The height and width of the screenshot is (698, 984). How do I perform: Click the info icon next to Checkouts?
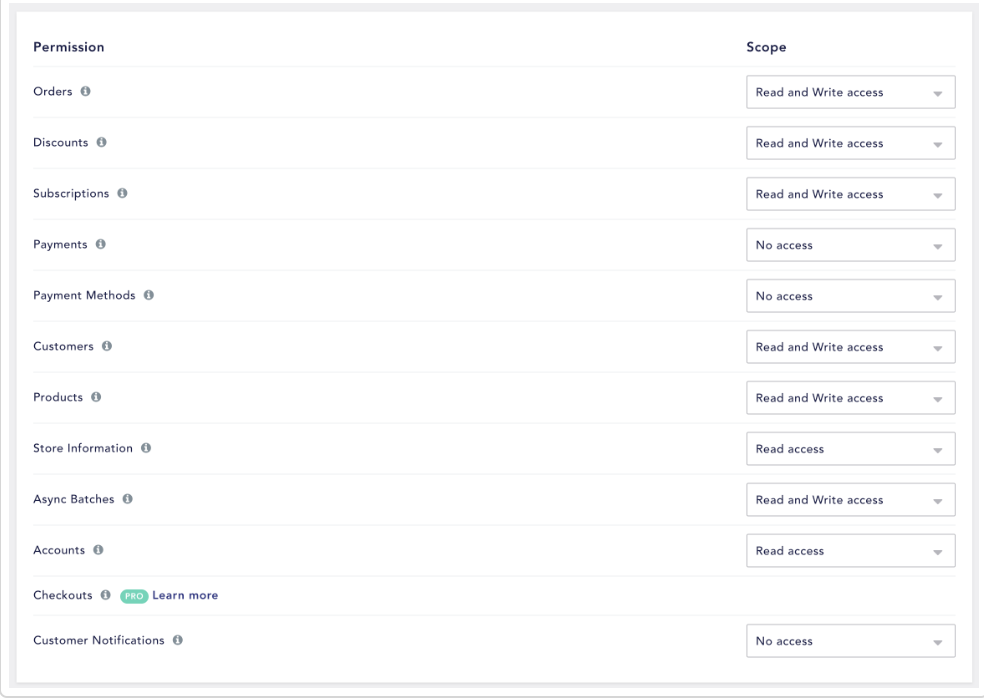coord(105,596)
